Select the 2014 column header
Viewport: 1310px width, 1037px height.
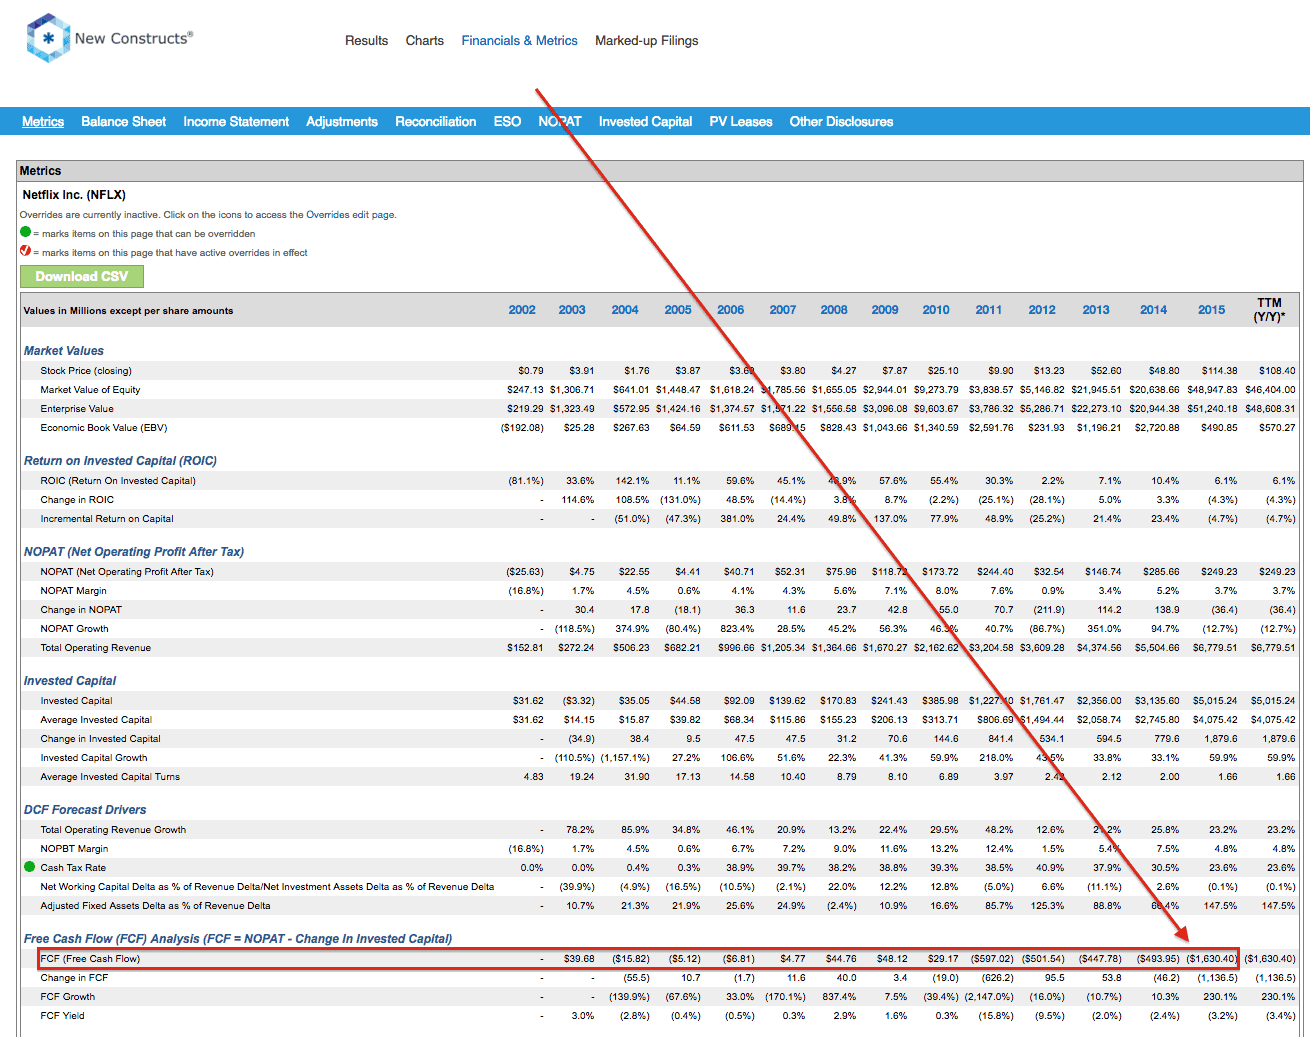[1153, 310]
